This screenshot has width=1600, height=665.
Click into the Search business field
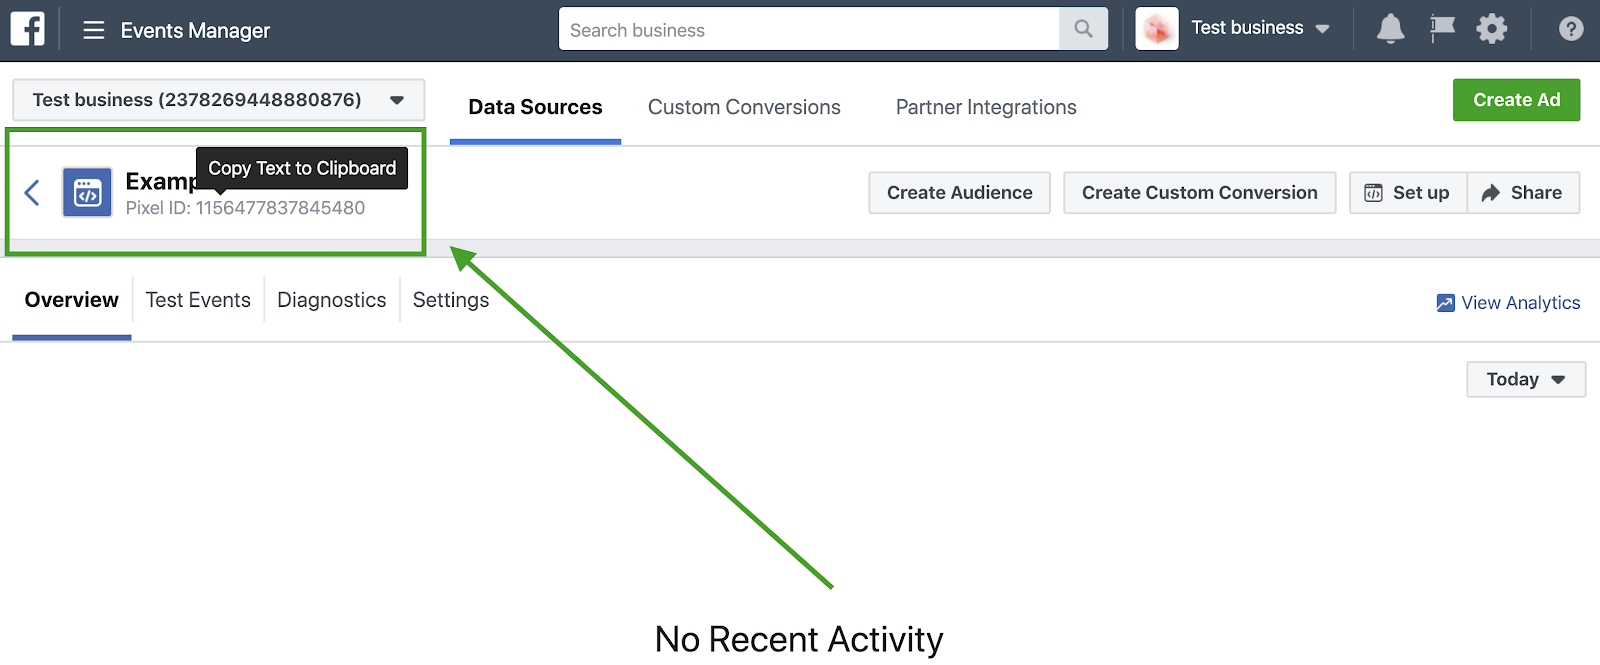(809, 29)
